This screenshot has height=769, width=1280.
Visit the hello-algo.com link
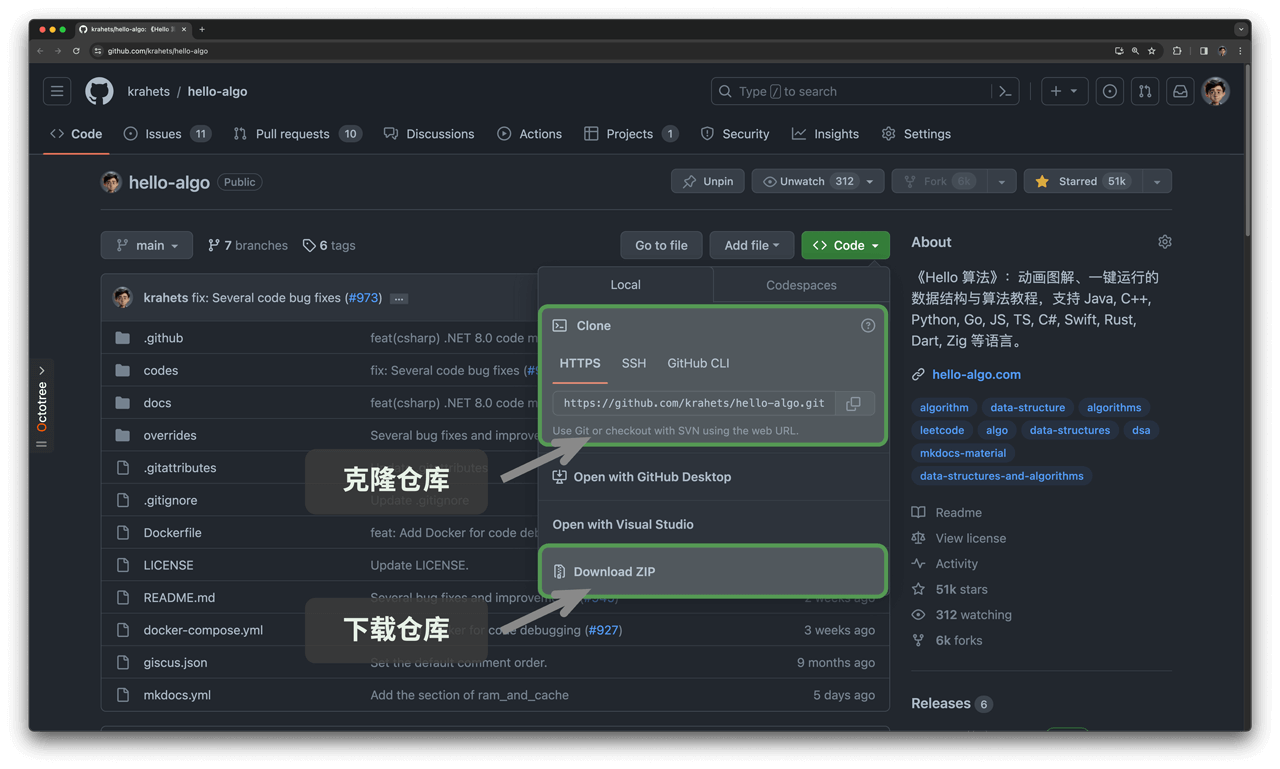pyautogui.click(x=975, y=374)
